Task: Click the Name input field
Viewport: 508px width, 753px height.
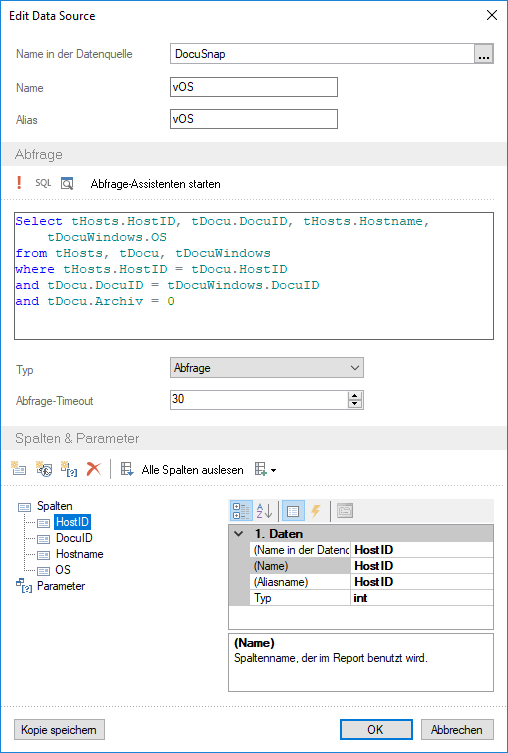Action: click(254, 87)
